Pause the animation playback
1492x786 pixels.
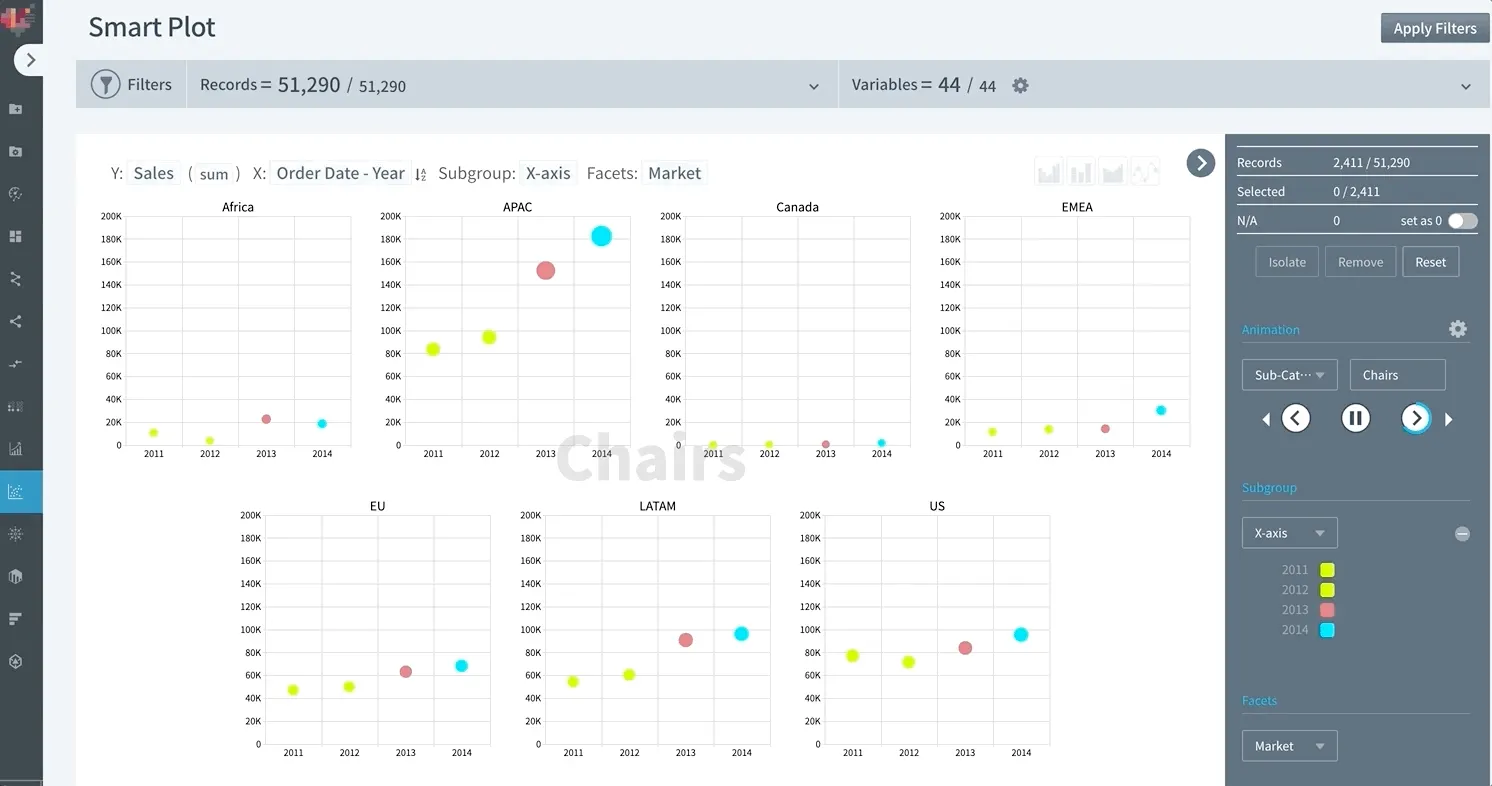click(x=1355, y=418)
